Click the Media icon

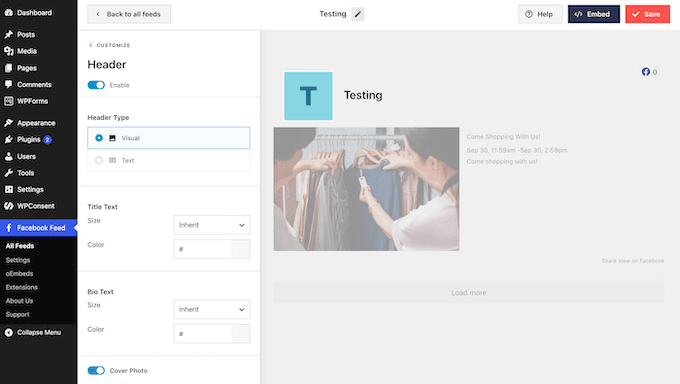pos(9,51)
